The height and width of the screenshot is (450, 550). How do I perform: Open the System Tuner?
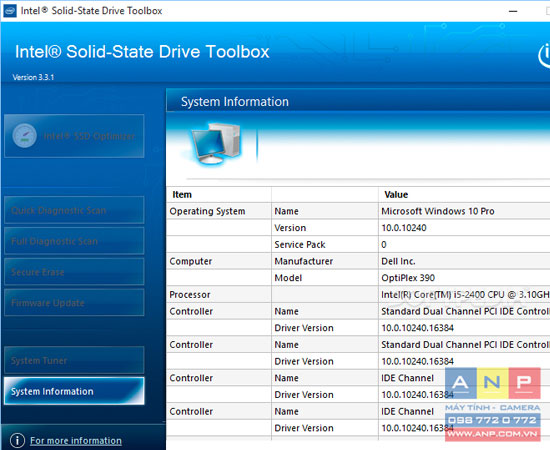(x=74, y=360)
